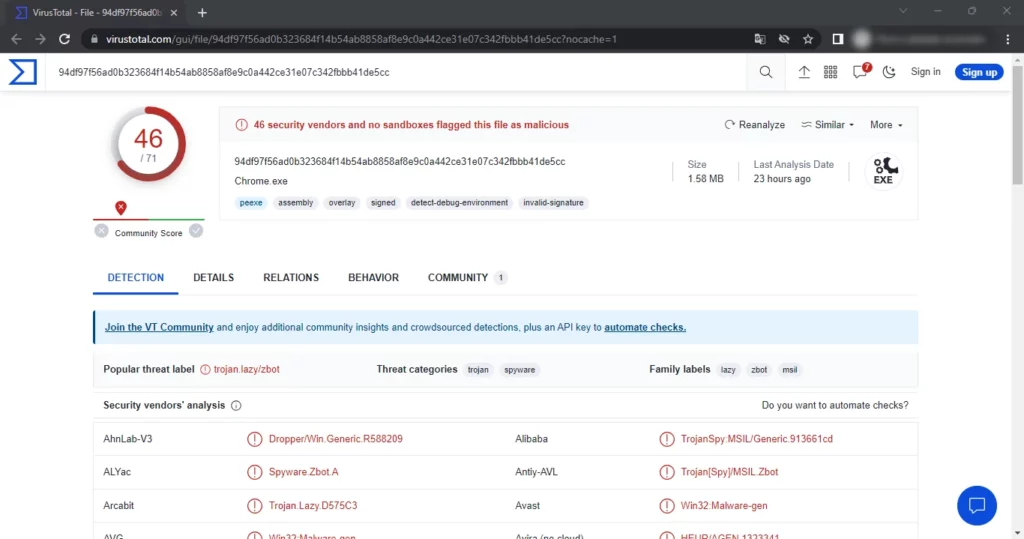Click info icon beside Security vendors' analysis
This screenshot has width=1024, height=539.
[x=236, y=406]
